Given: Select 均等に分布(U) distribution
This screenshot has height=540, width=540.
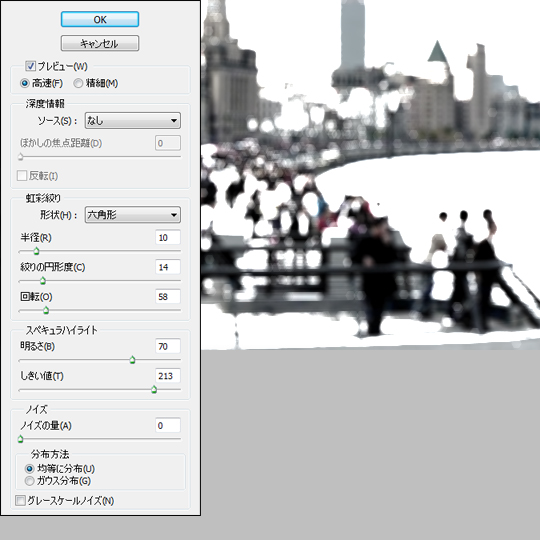Looking at the screenshot, I should (x=30, y=469).
